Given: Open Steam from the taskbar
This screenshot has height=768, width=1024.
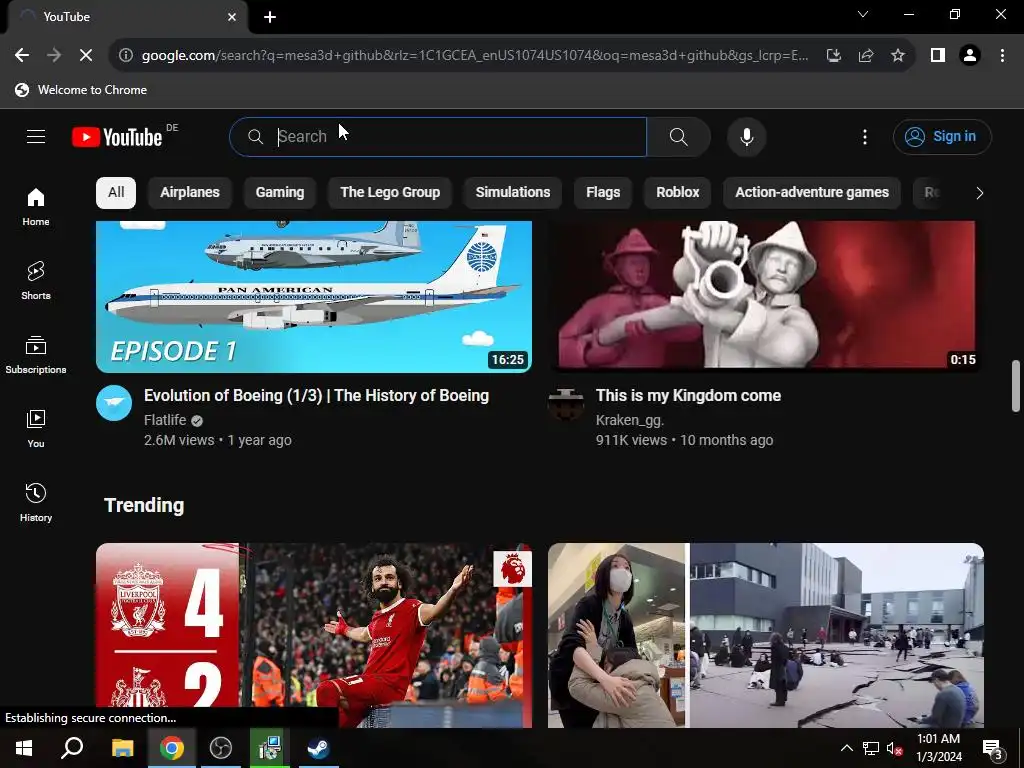Looking at the screenshot, I should coord(318,748).
